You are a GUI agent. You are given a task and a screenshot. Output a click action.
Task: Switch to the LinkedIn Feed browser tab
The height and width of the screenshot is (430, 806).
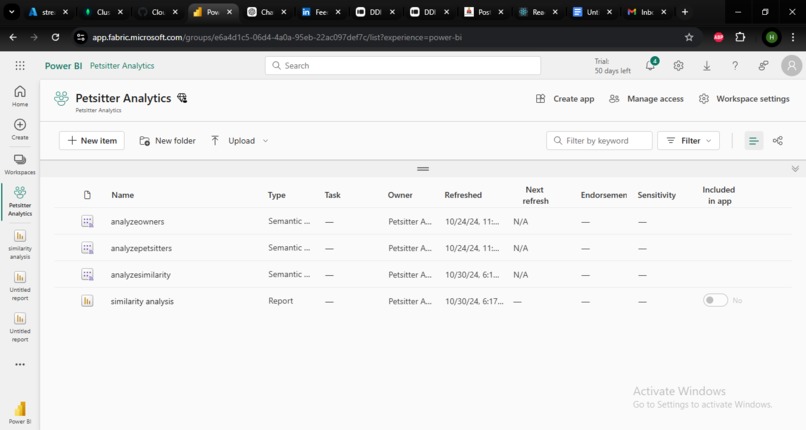click(x=320, y=12)
